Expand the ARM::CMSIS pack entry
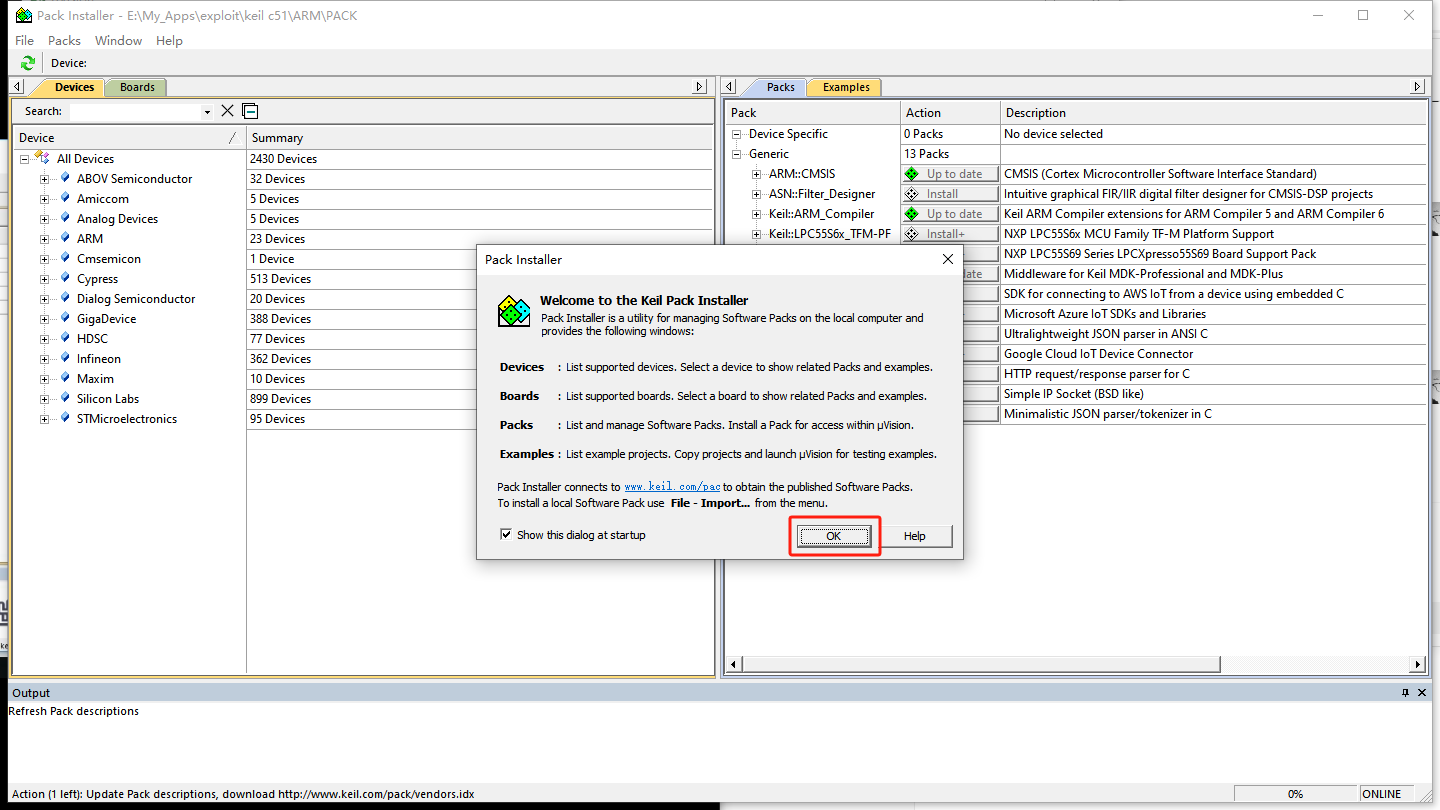Image resolution: width=1440 pixels, height=810 pixels. (x=757, y=174)
